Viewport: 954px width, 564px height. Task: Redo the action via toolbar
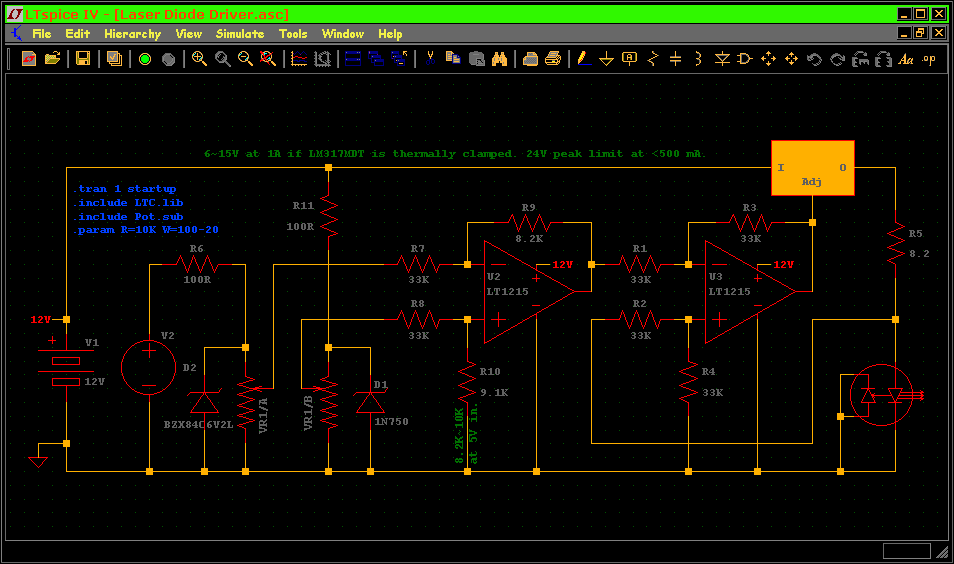[838, 59]
